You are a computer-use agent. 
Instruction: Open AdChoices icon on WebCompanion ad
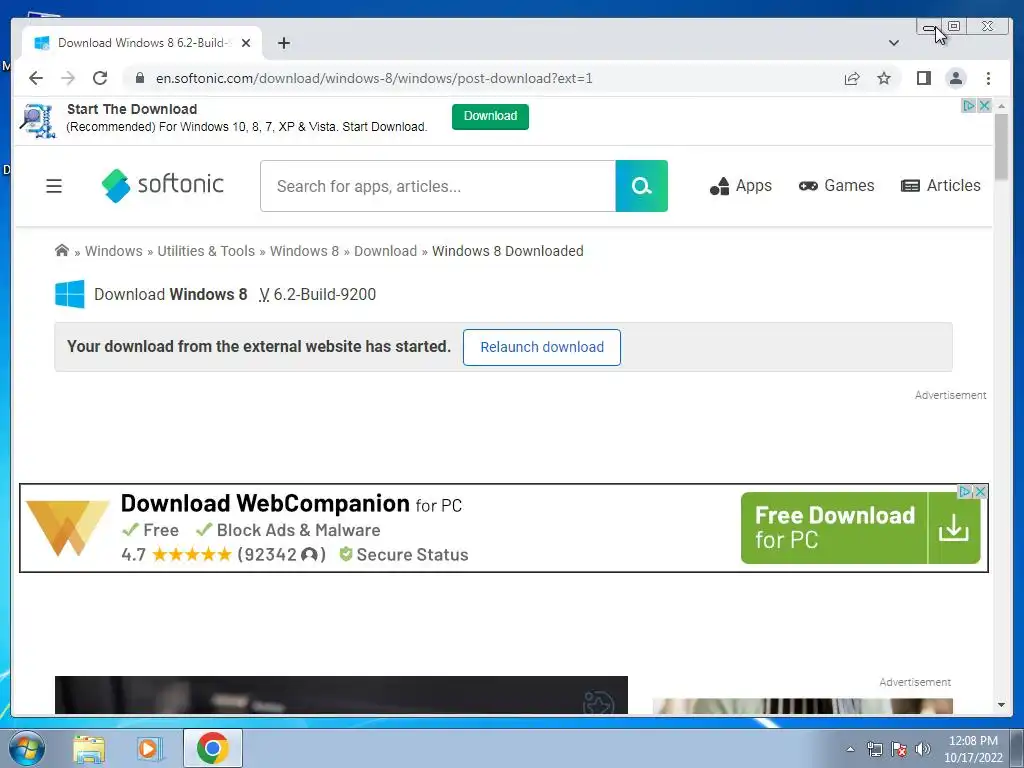tap(965, 492)
